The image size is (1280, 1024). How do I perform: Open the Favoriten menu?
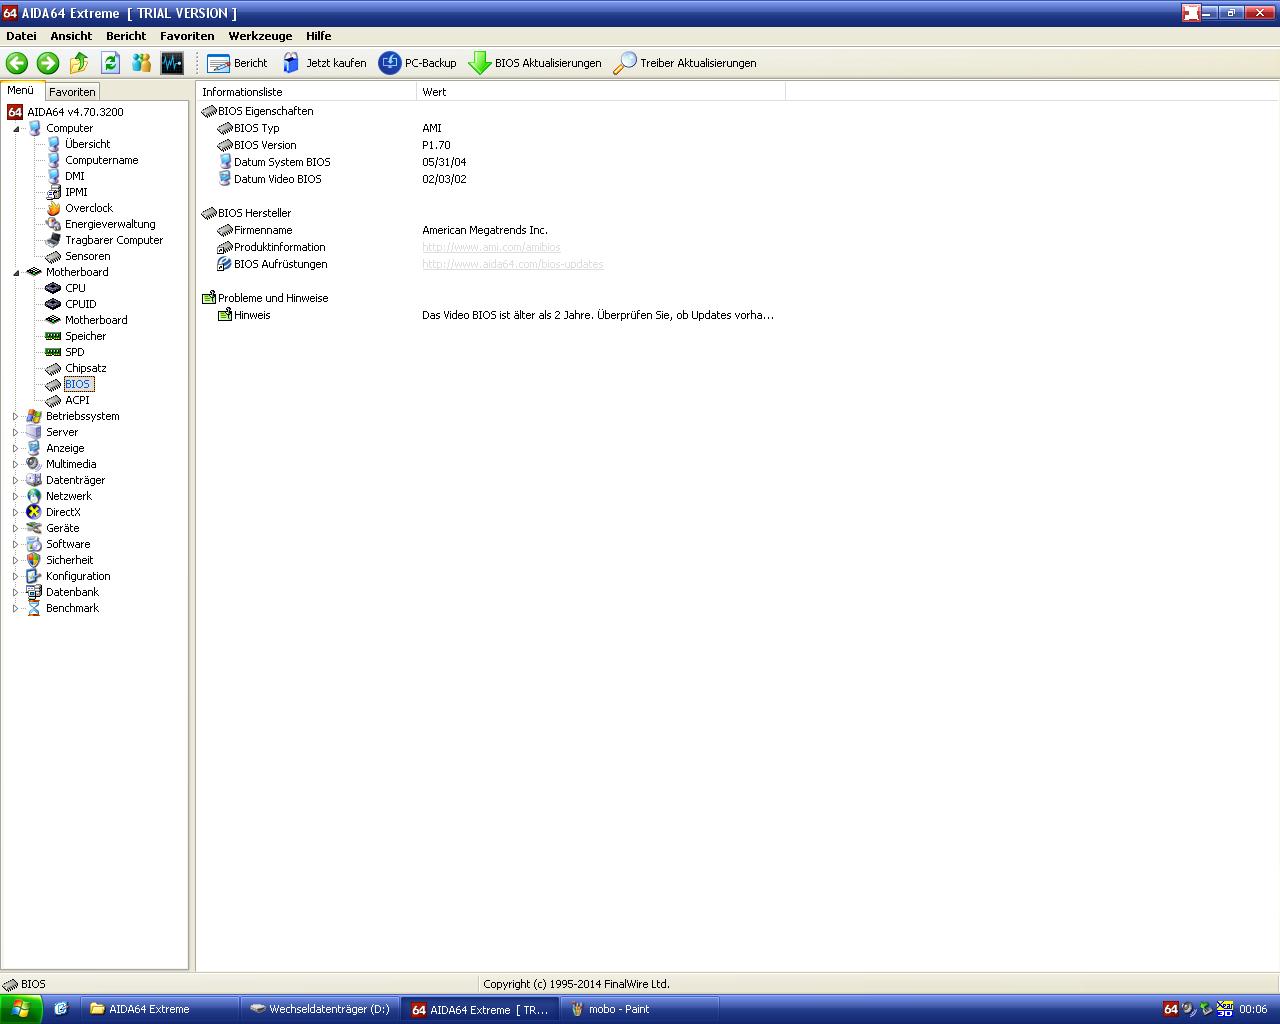point(187,36)
